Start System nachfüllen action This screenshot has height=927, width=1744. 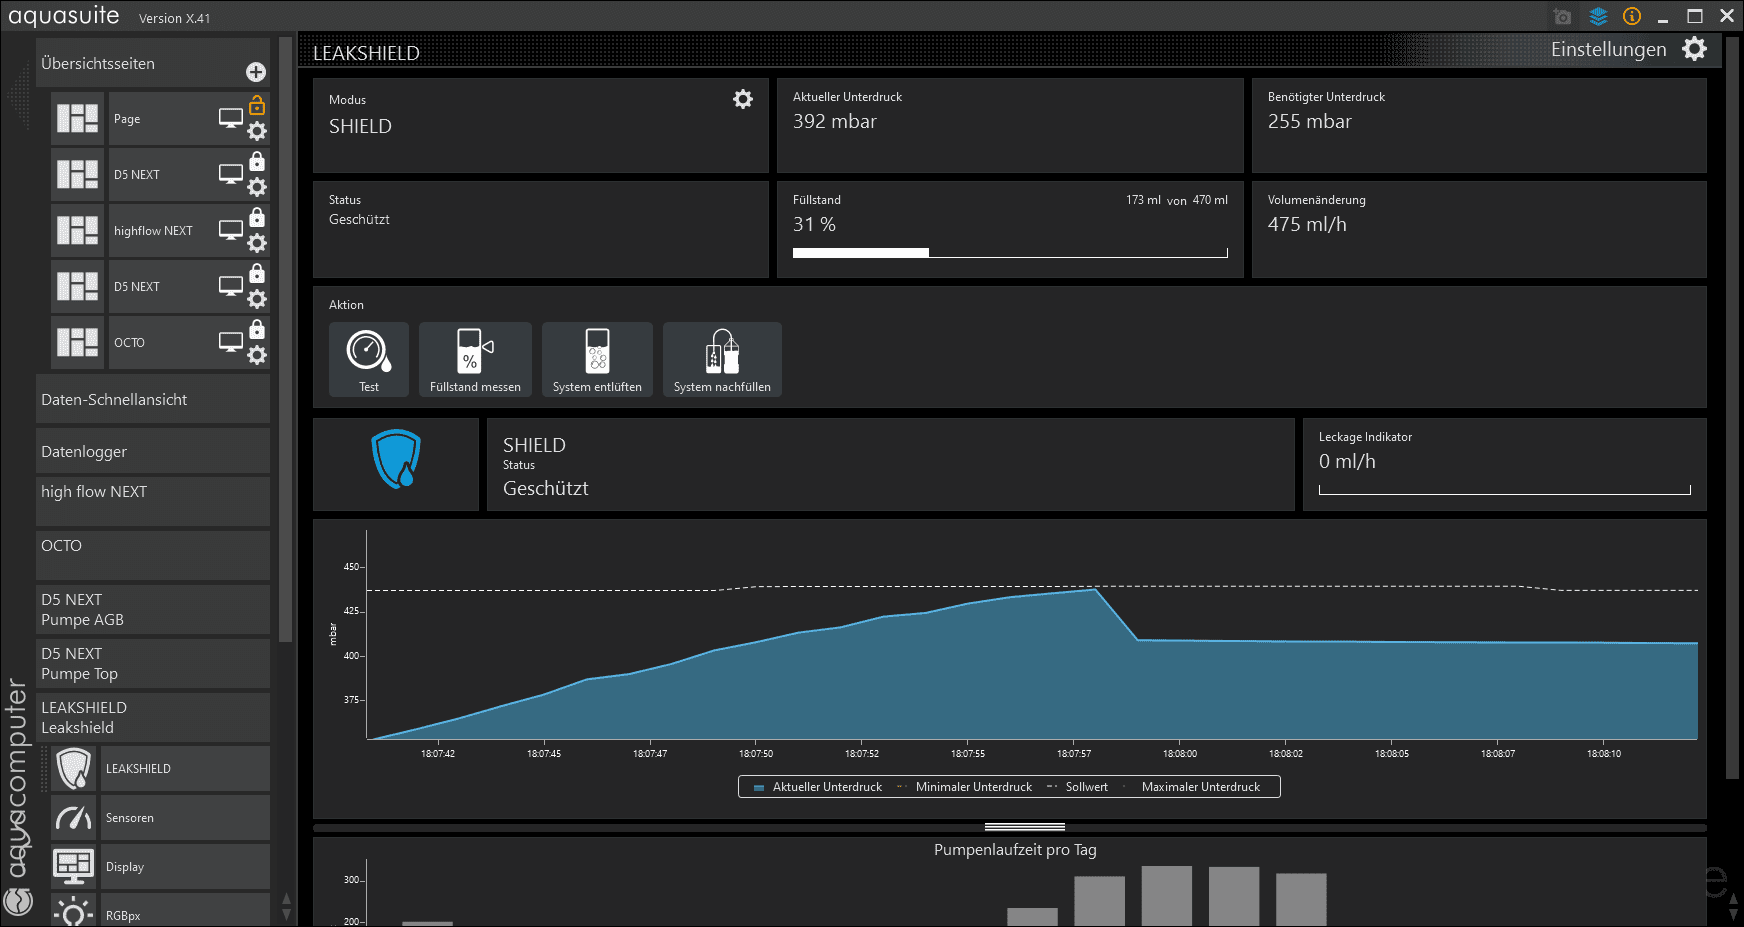(722, 360)
